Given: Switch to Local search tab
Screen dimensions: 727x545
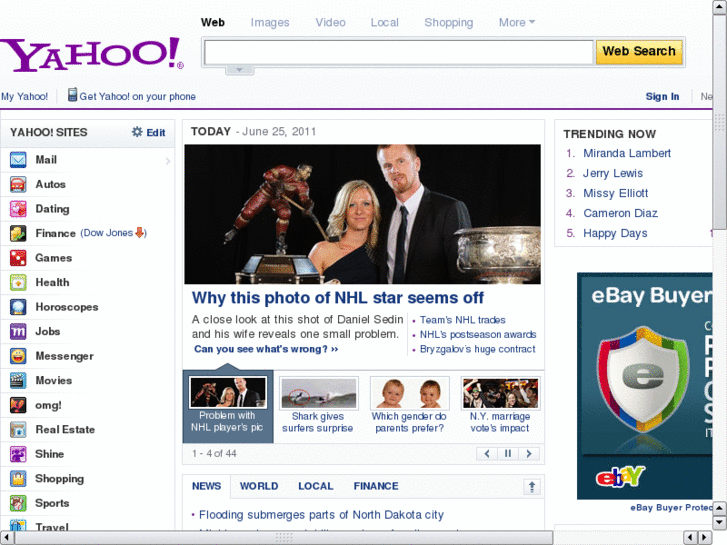Looking at the screenshot, I should click(385, 22).
